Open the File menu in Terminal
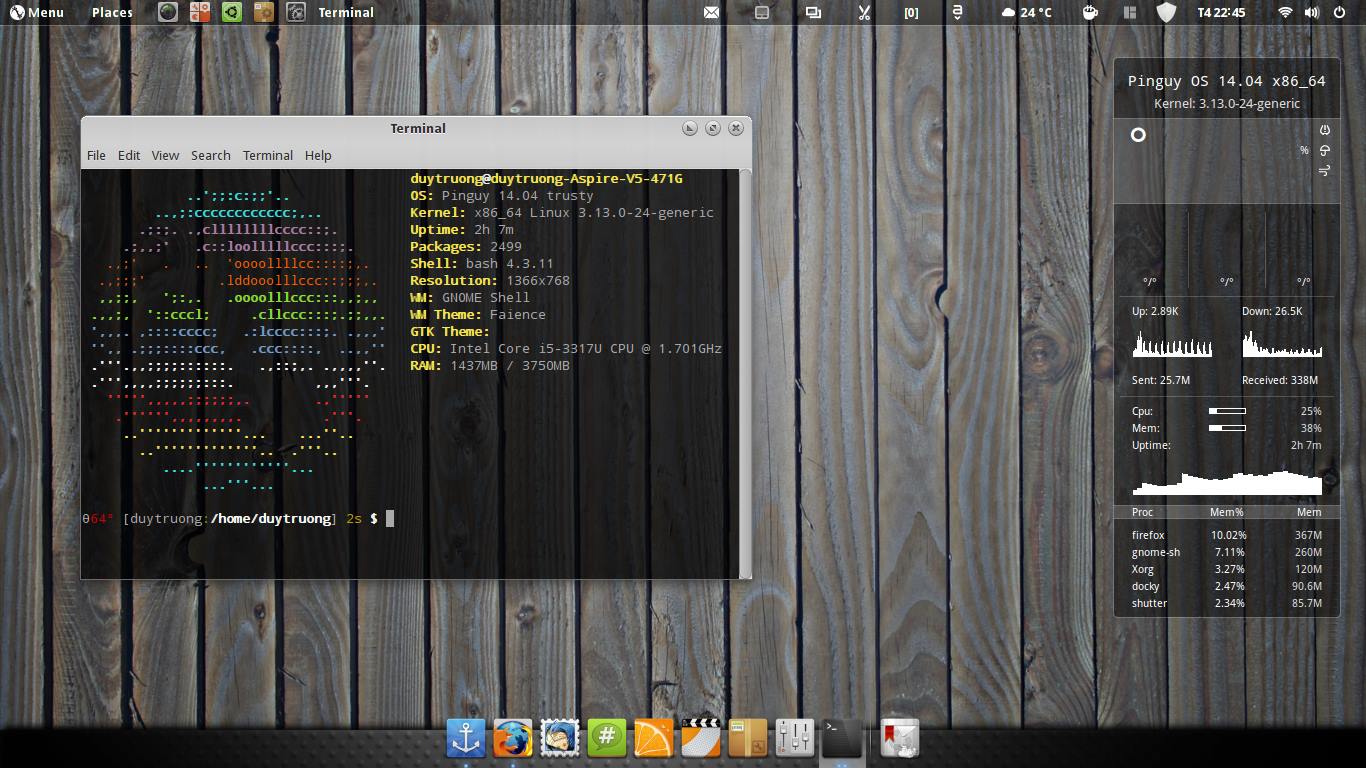1366x768 pixels. tap(96, 155)
